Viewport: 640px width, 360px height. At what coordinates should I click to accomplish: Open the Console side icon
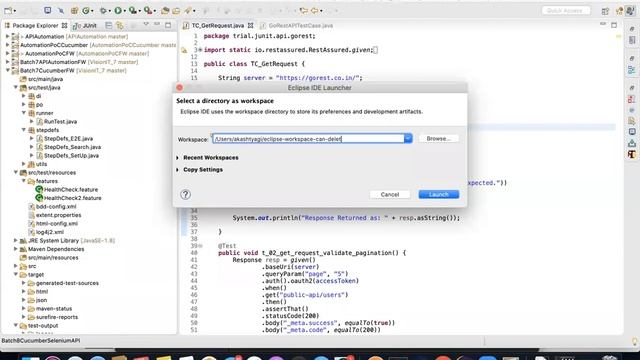click(x=632, y=132)
